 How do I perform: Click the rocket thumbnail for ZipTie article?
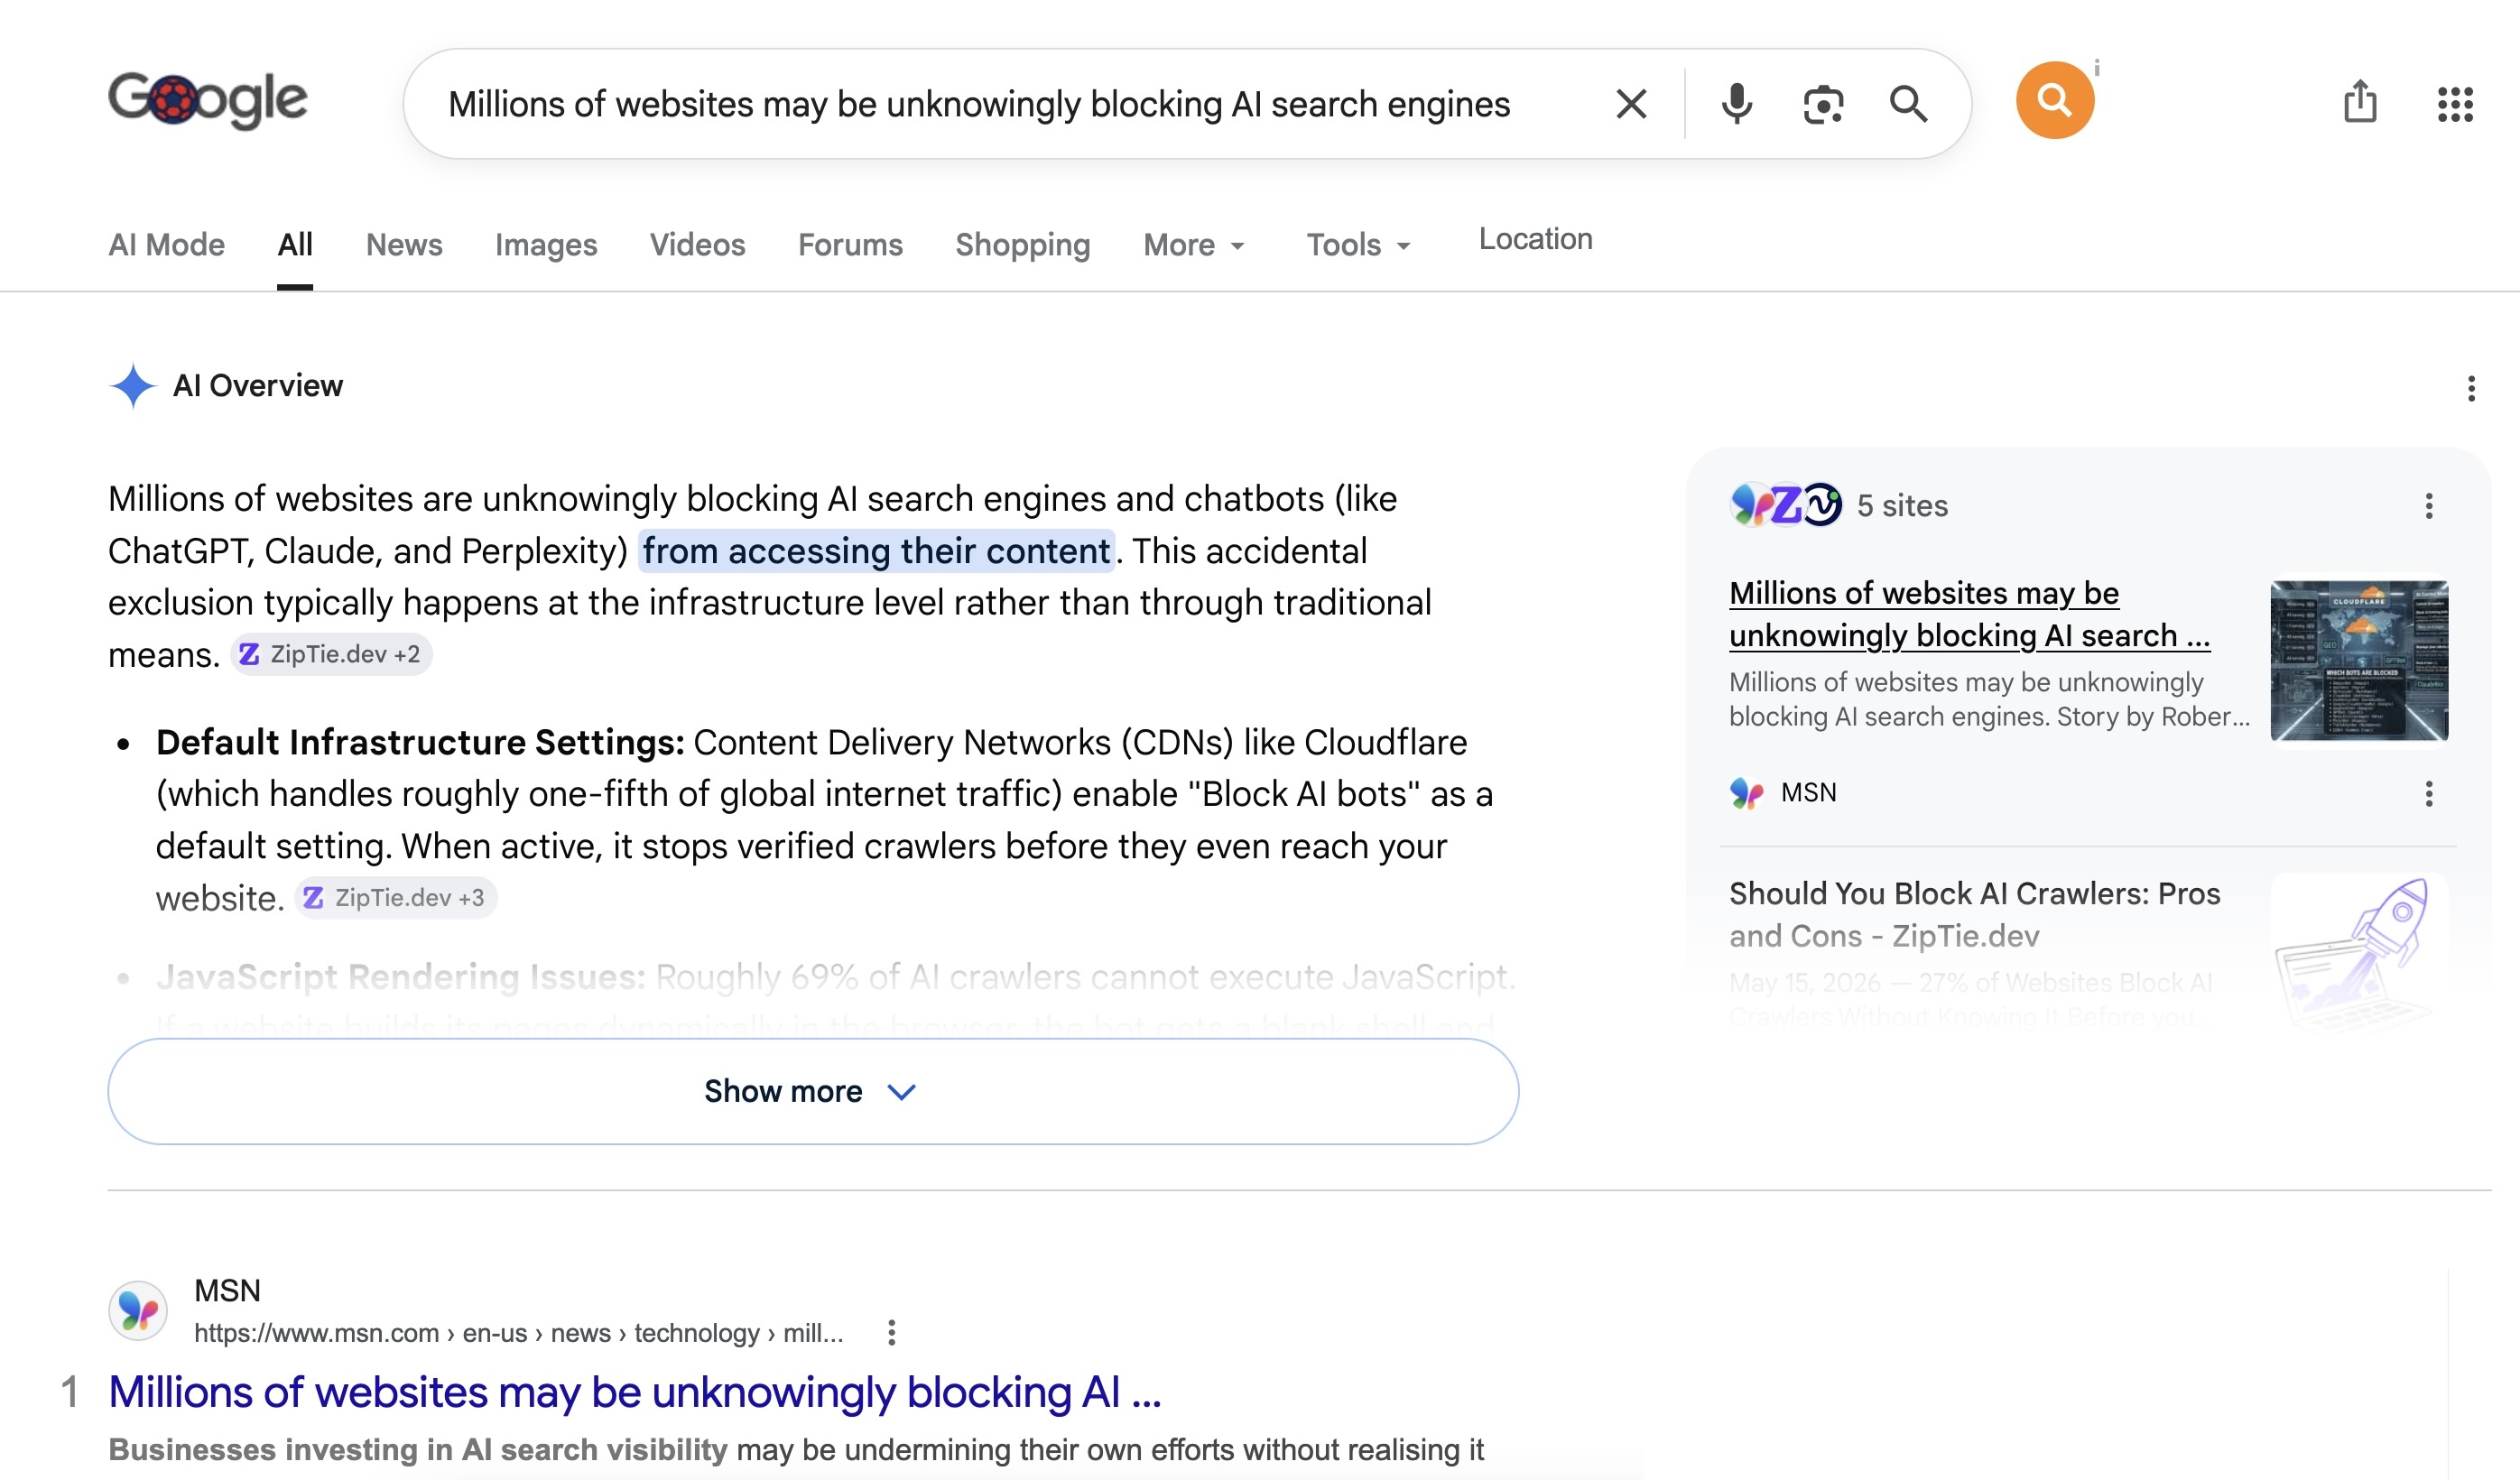[x=2359, y=953]
